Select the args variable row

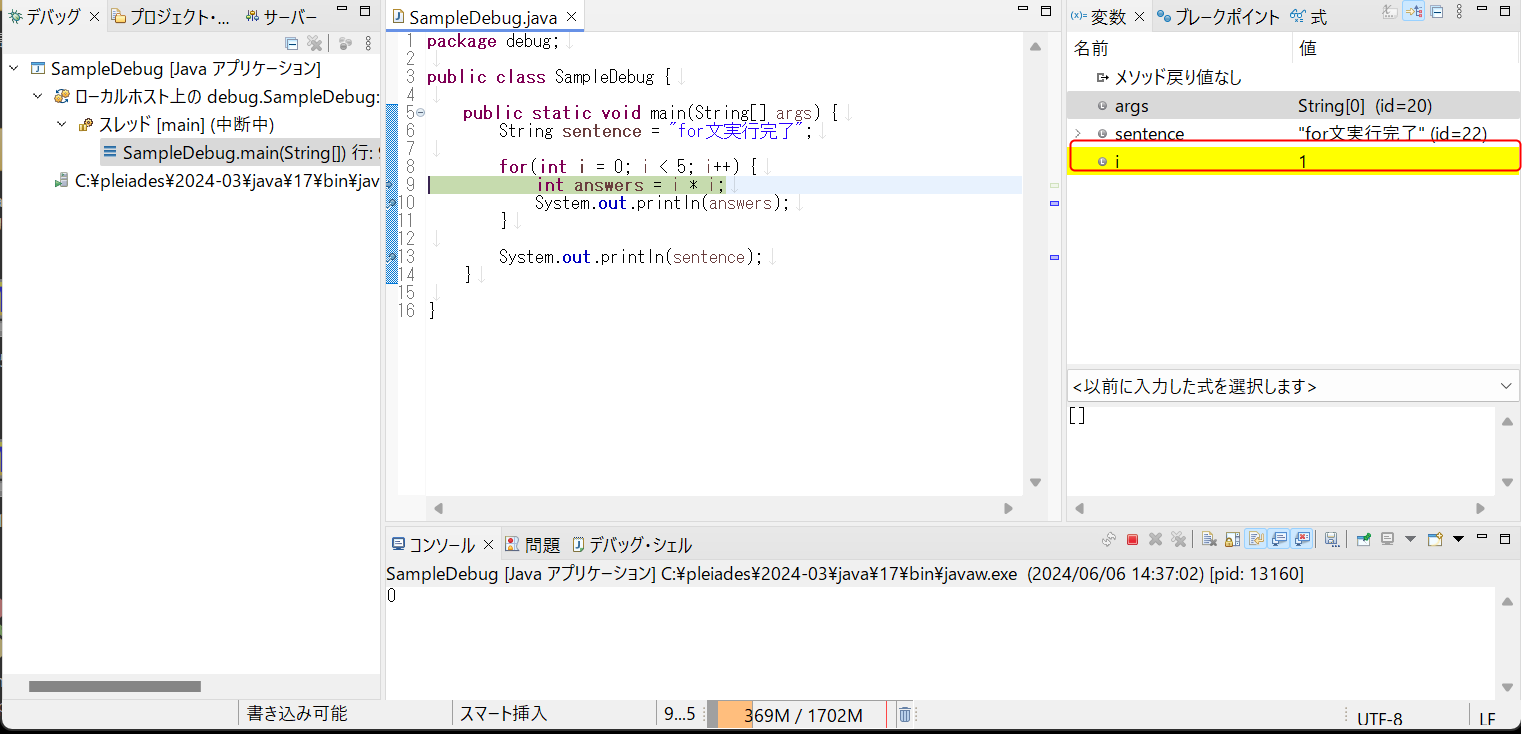1293,105
